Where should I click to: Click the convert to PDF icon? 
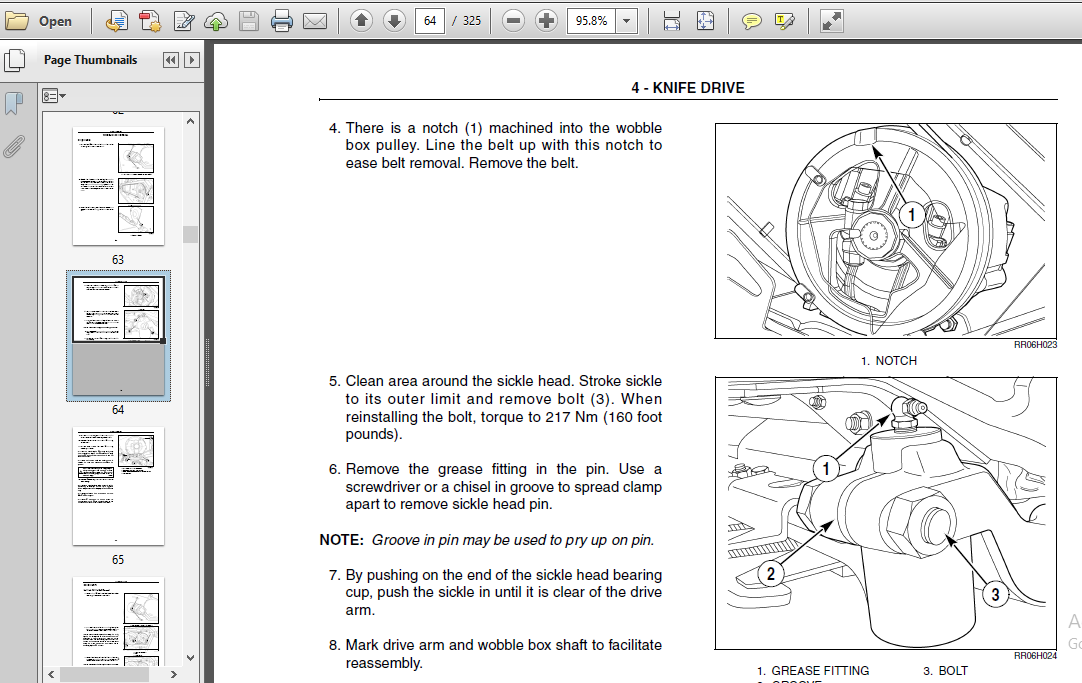click(150, 21)
